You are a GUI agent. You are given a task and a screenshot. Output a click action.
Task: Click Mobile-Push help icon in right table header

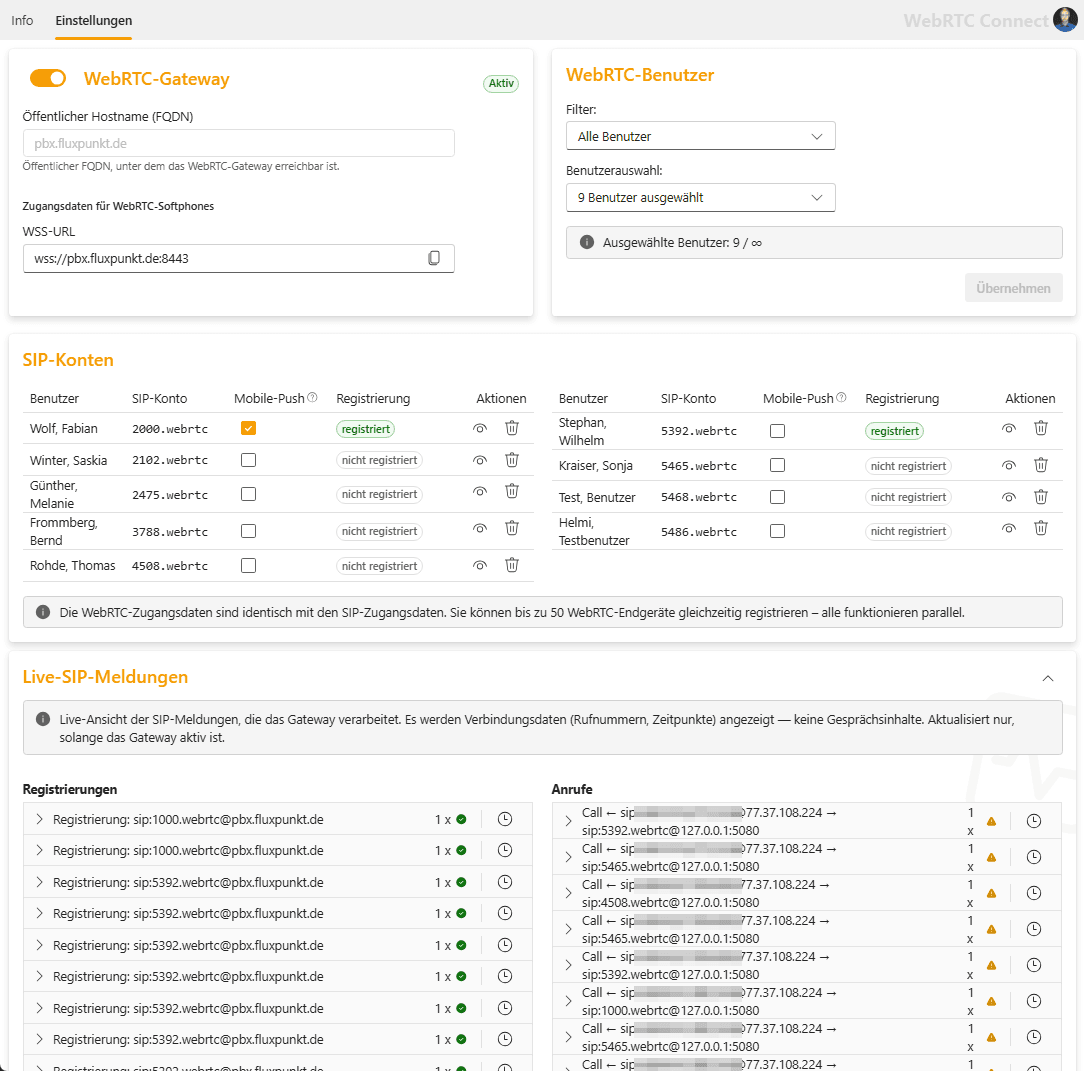pyautogui.click(x=841, y=397)
